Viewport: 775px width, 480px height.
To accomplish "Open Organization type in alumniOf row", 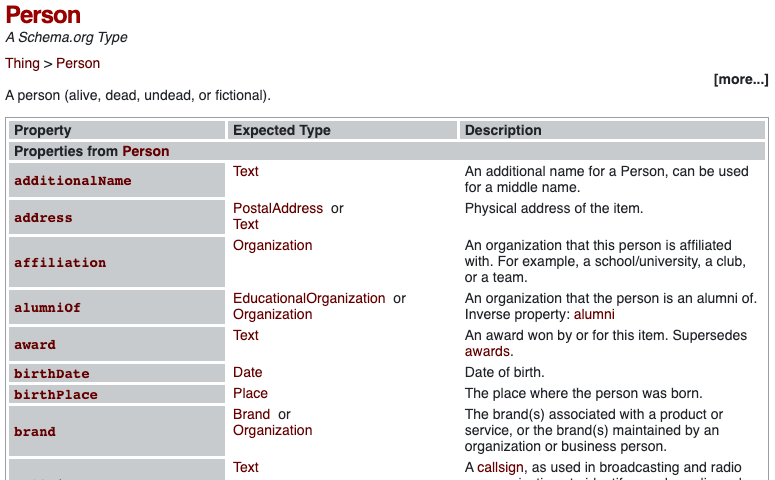I will [x=272, y=314].
